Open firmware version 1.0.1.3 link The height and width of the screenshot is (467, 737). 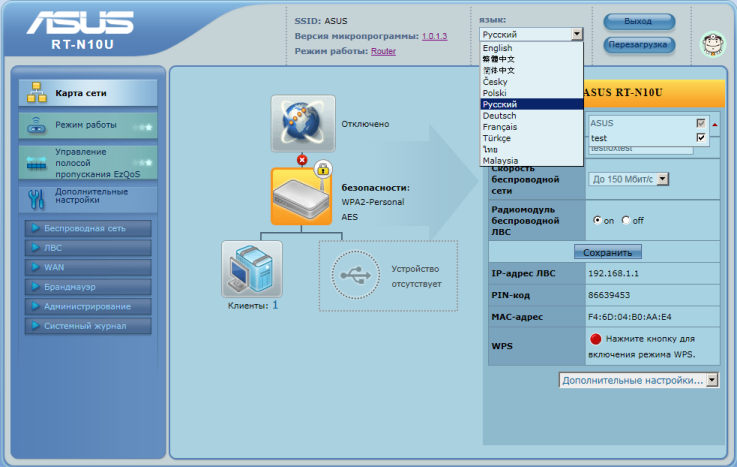point(434,36)
